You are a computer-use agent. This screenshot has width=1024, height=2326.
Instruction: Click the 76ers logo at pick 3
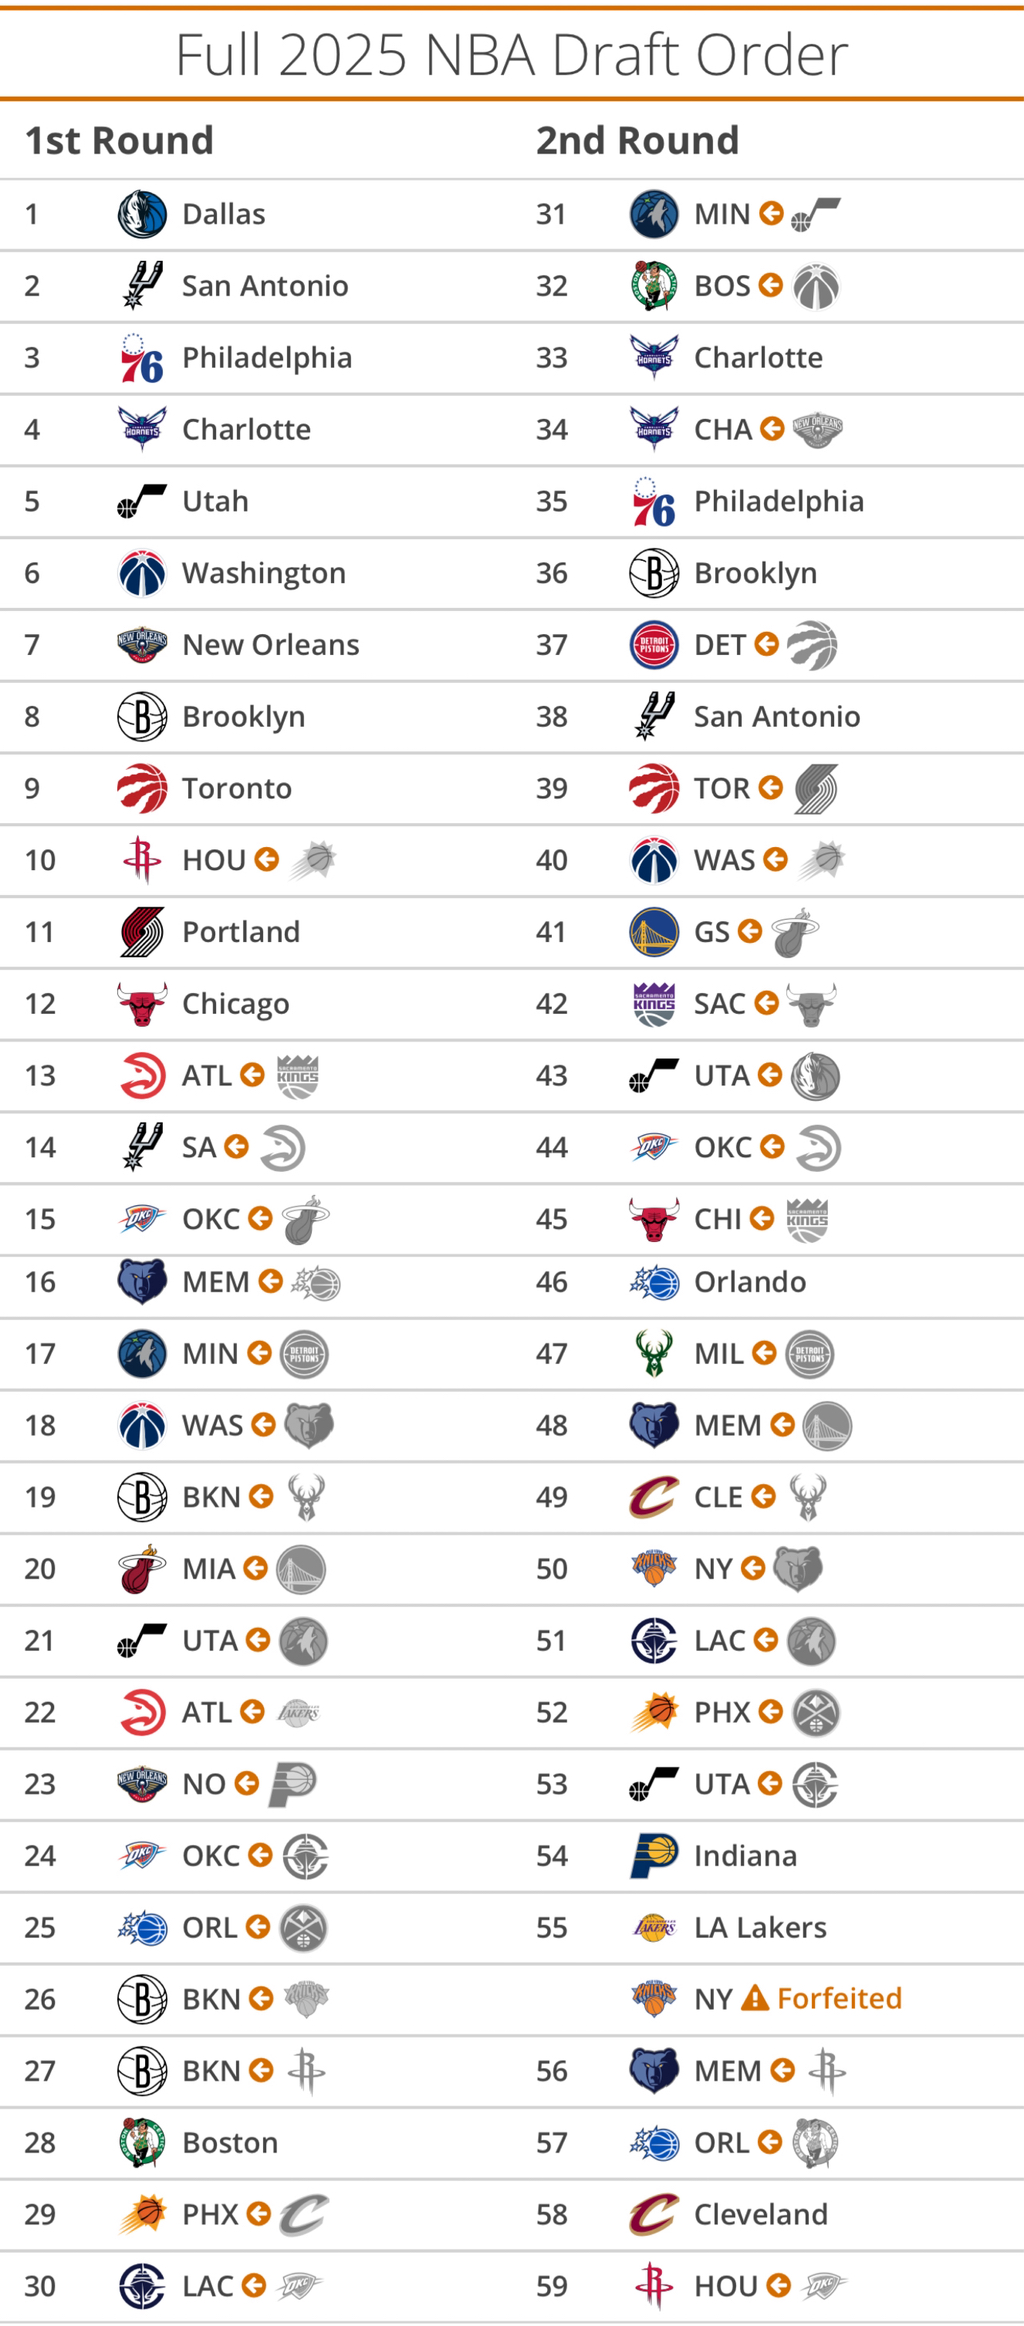pyautogui.click(x=142, y=359)
